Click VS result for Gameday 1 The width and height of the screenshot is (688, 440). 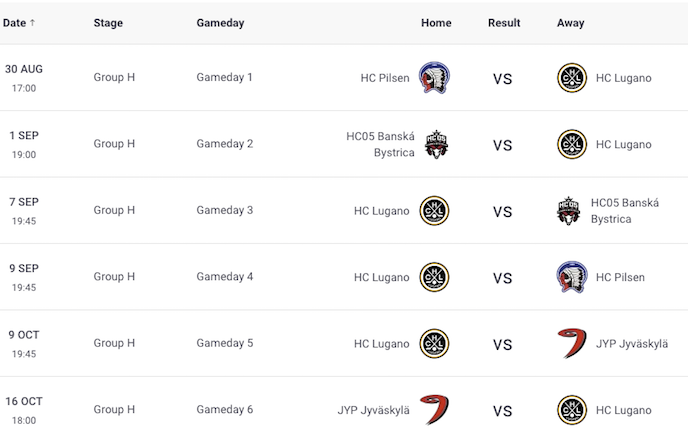[x=502, y=79]
